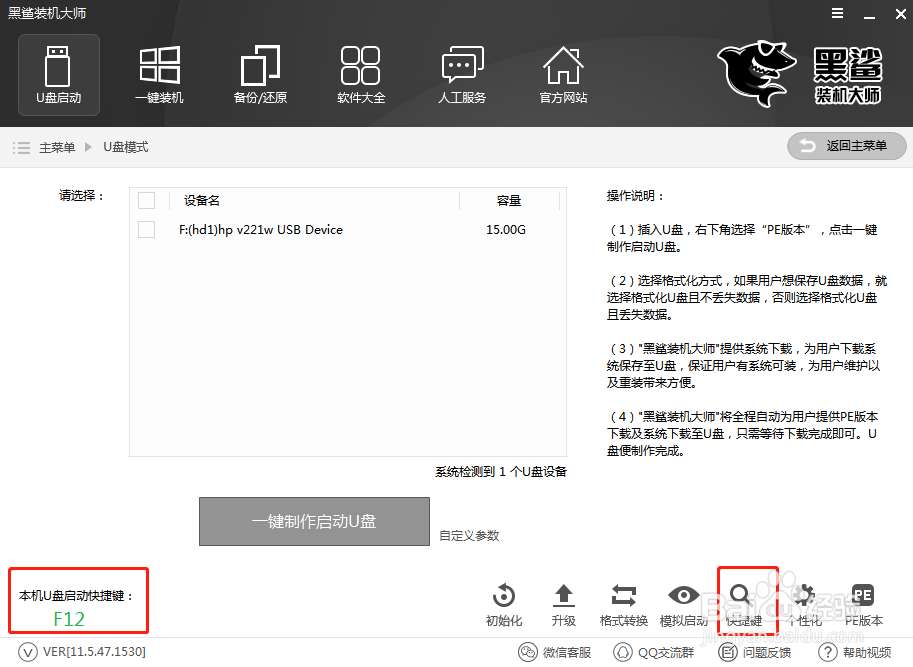The width and height of the screenshot is (913, 667).
Task: Select the 初始化 (Initialize) tool icon
Action: tap(503, 600)
